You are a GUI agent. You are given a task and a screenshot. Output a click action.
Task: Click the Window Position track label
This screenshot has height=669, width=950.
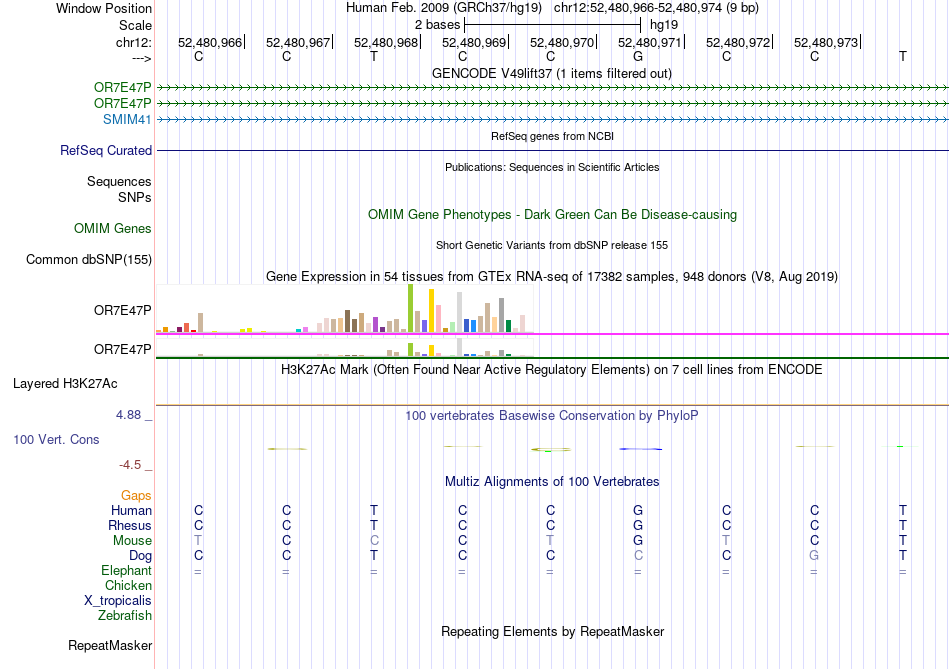pos(104,8)
